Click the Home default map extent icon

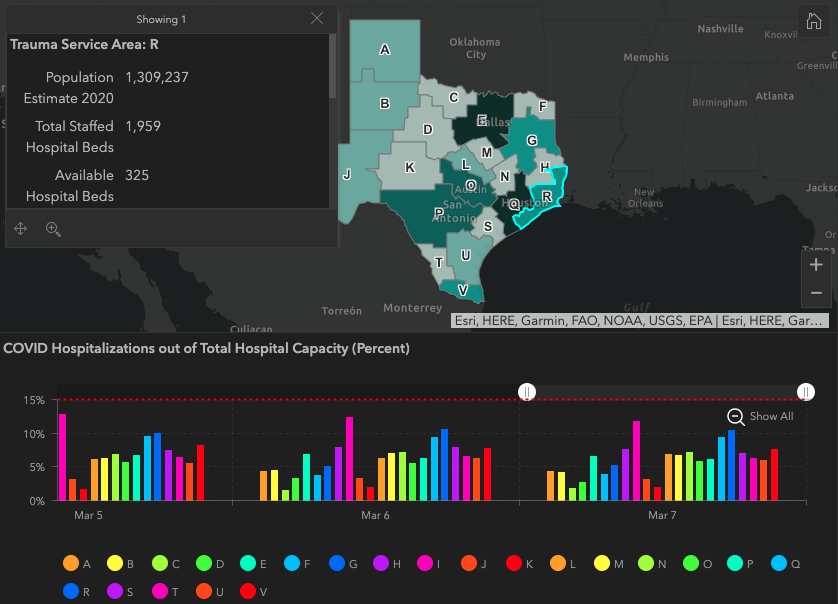[x=814, y=22]
